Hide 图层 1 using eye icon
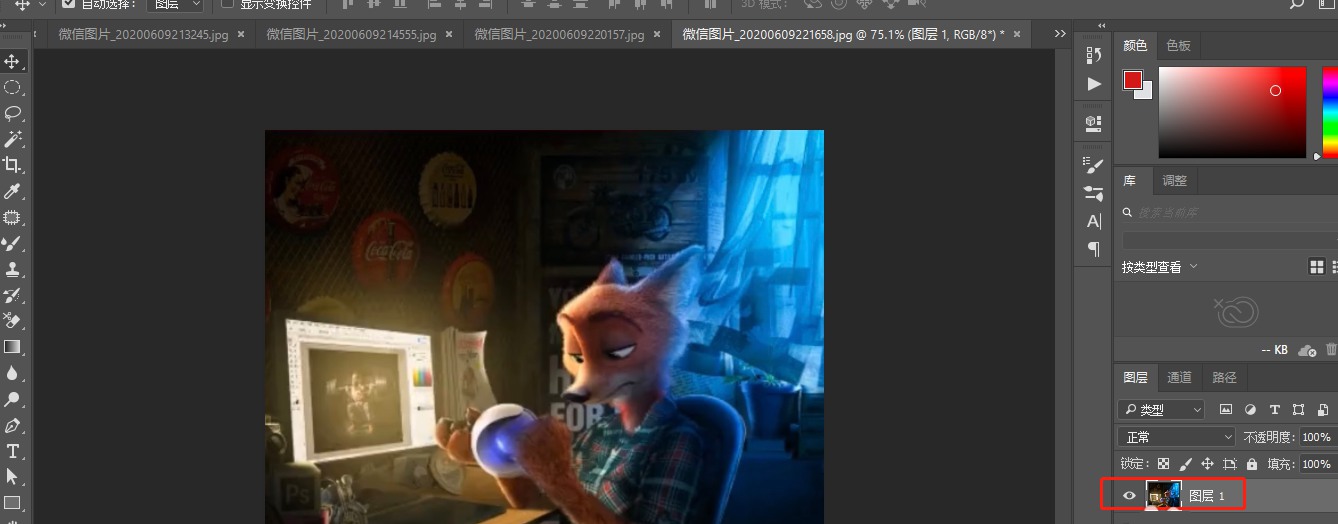The width and height of the screenshot is (1338, 524). click(1129, 495)
